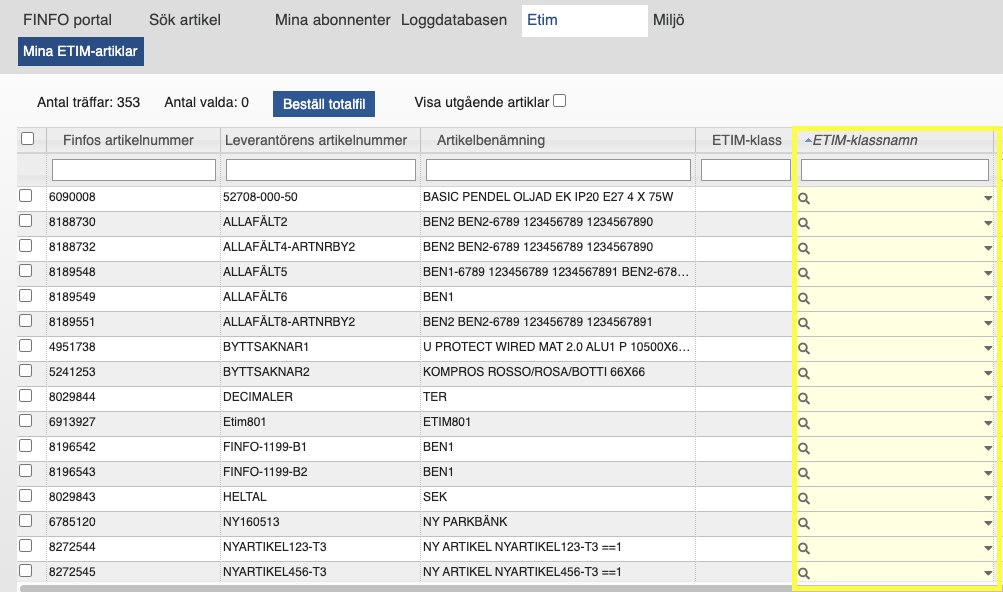Select checkbox for article 8188732
Viewport: 1003px width, 592px height.
(26, 246)
